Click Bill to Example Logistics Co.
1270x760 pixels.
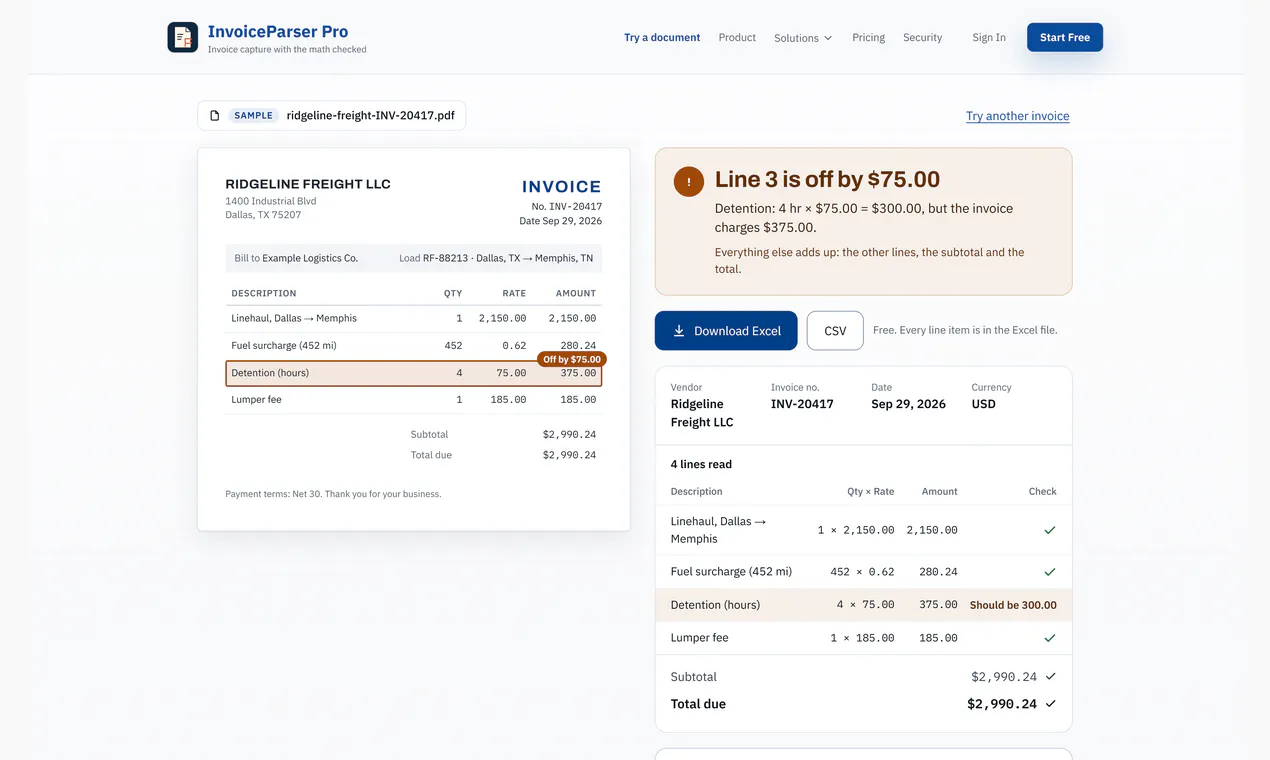pos(296,258)
